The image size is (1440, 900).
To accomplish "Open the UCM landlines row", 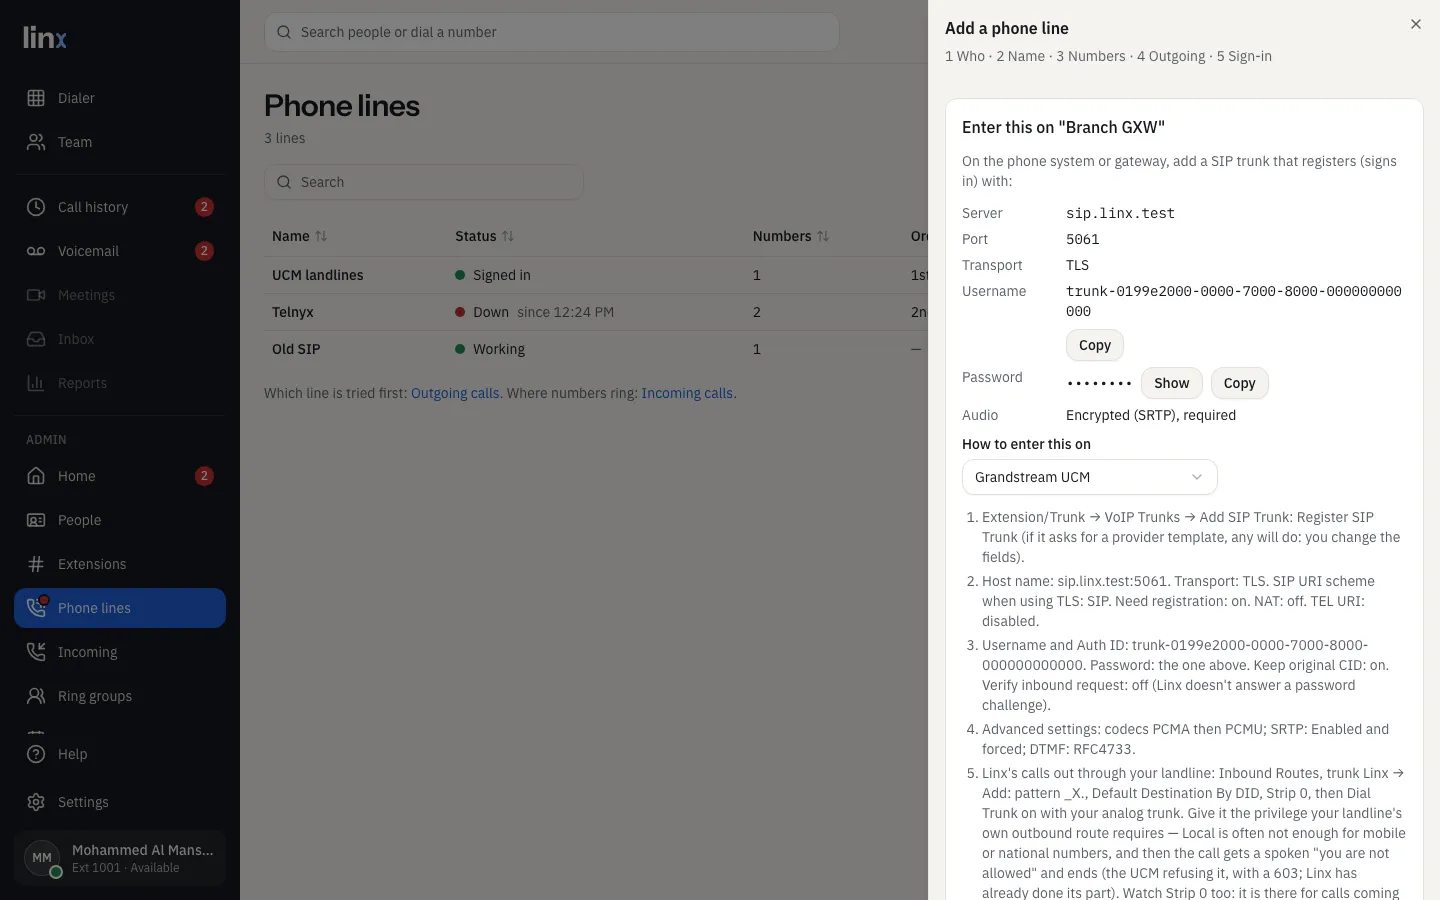I will (596, 275).
